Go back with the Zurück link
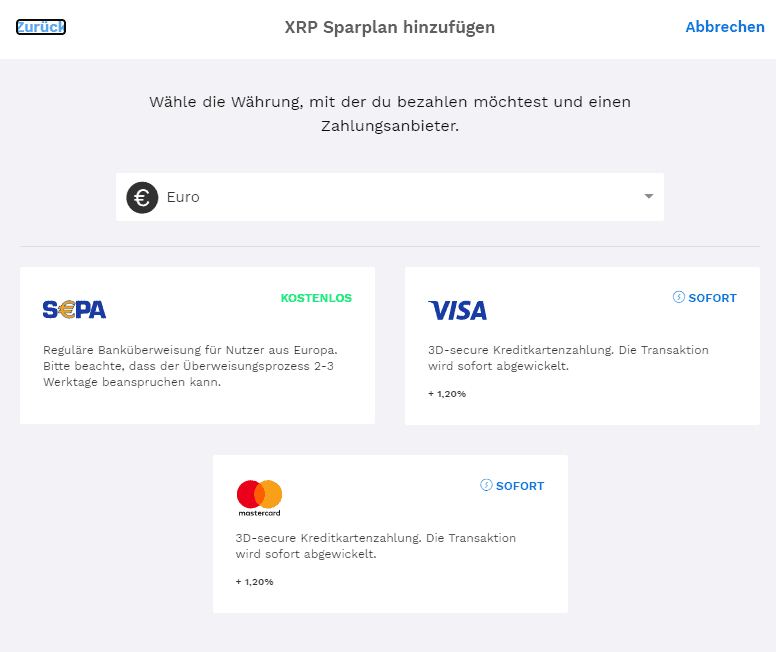The image size is (776, 652). [x=41, y=27]
